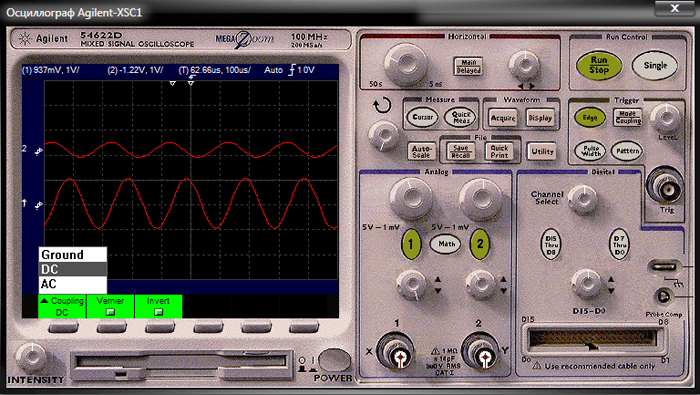Select Pattern trigger
700x395 pixels.
click(627, 151)
